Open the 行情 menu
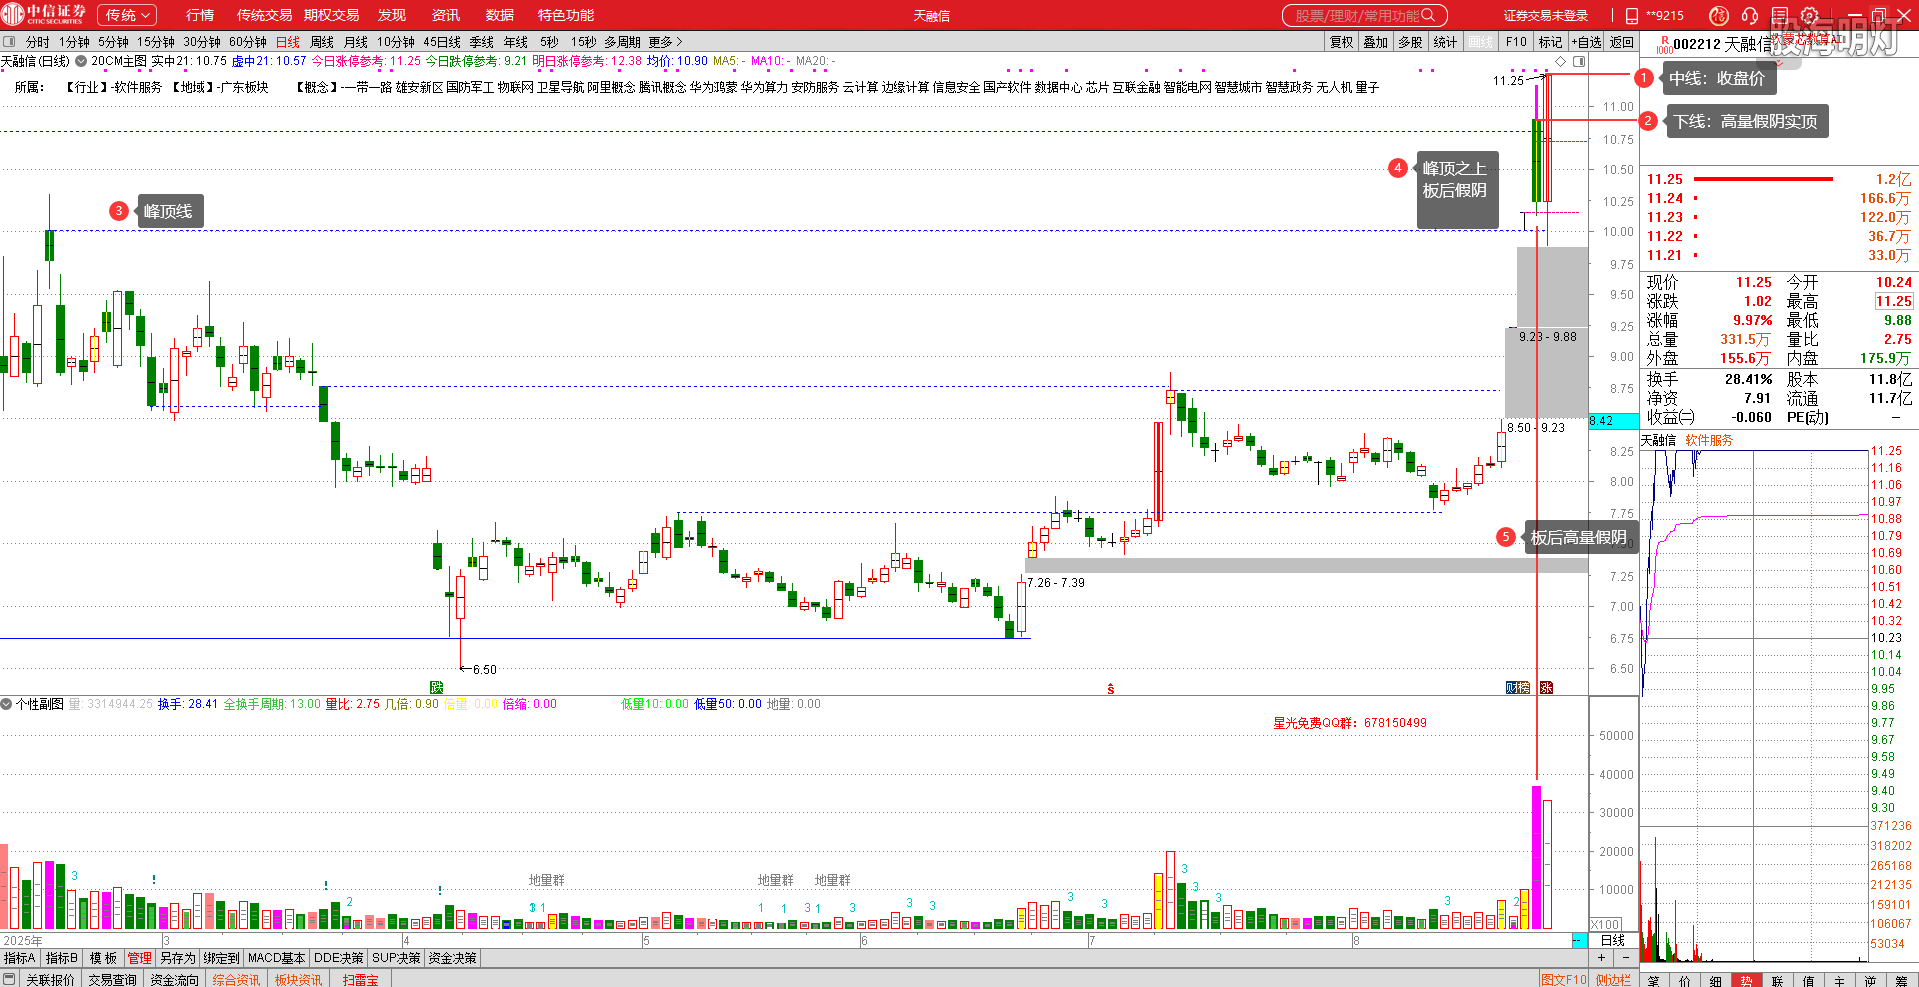The height and width of the screenshot is (987, 1919). [200, 15]
